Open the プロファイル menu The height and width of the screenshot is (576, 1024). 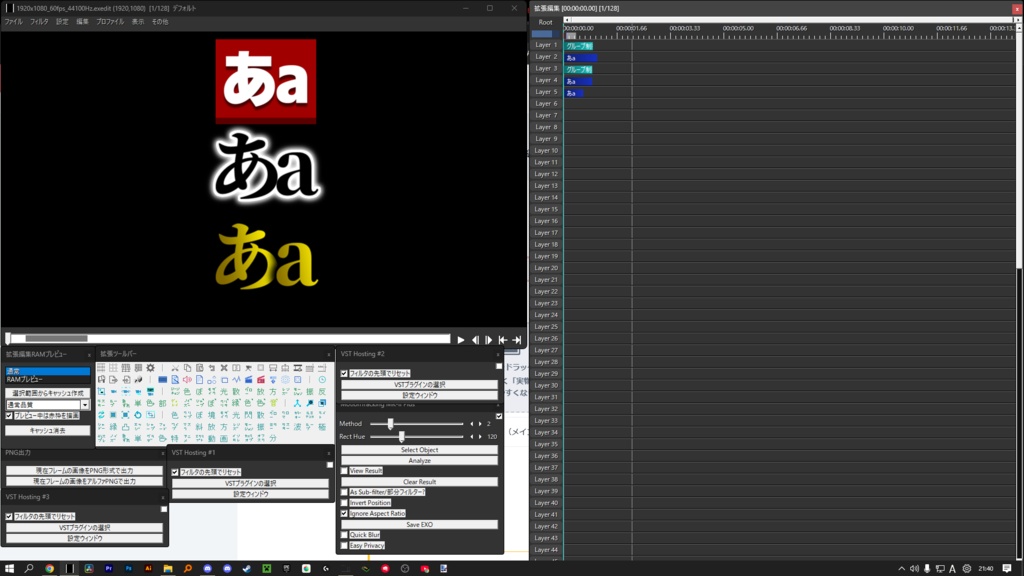click(110, 22)
